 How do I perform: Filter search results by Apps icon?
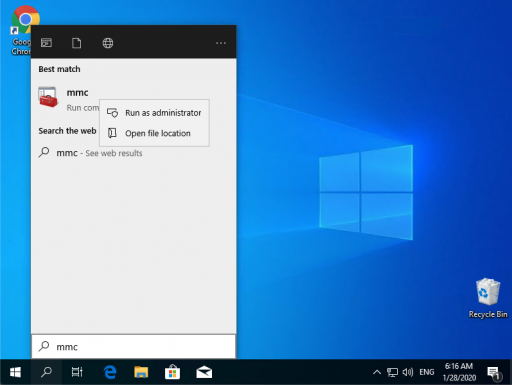tap(46, 43)
